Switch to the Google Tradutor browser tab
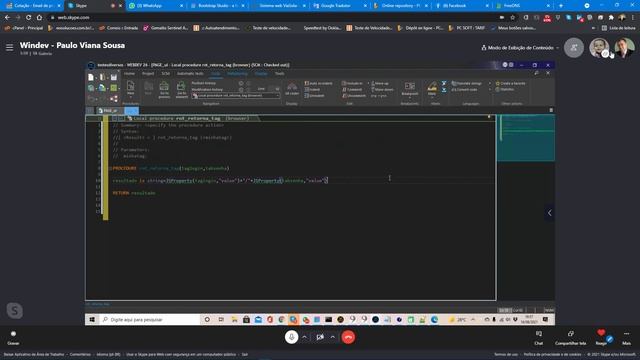The image size is (640, 360). pos(340,6)
